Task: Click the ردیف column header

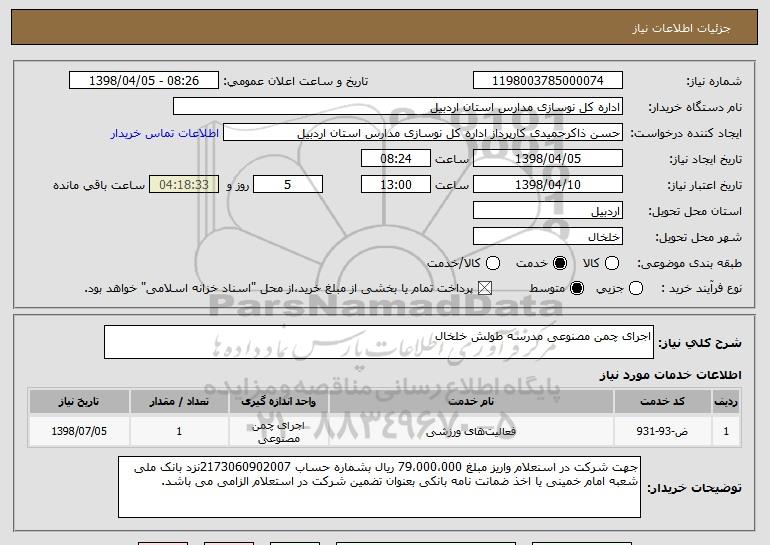Action: [726, 402]
